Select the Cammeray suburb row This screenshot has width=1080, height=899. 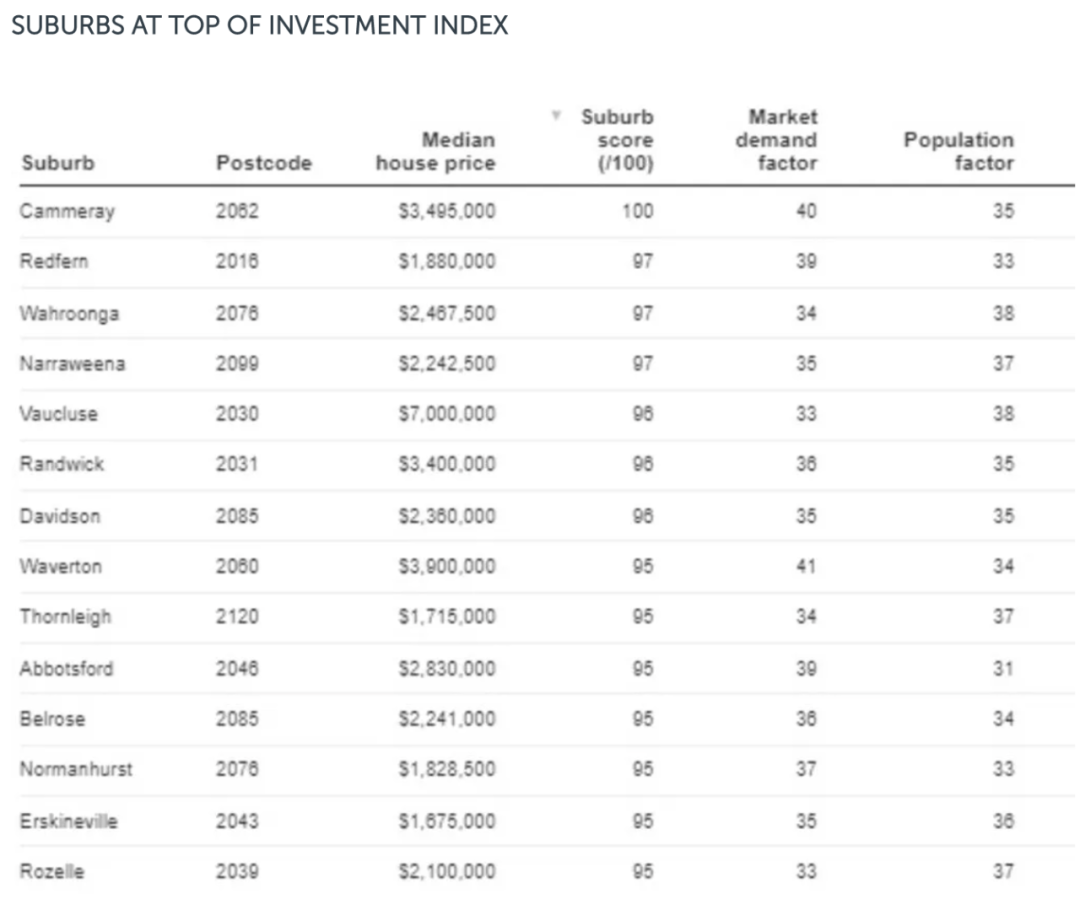click(67, 211)
